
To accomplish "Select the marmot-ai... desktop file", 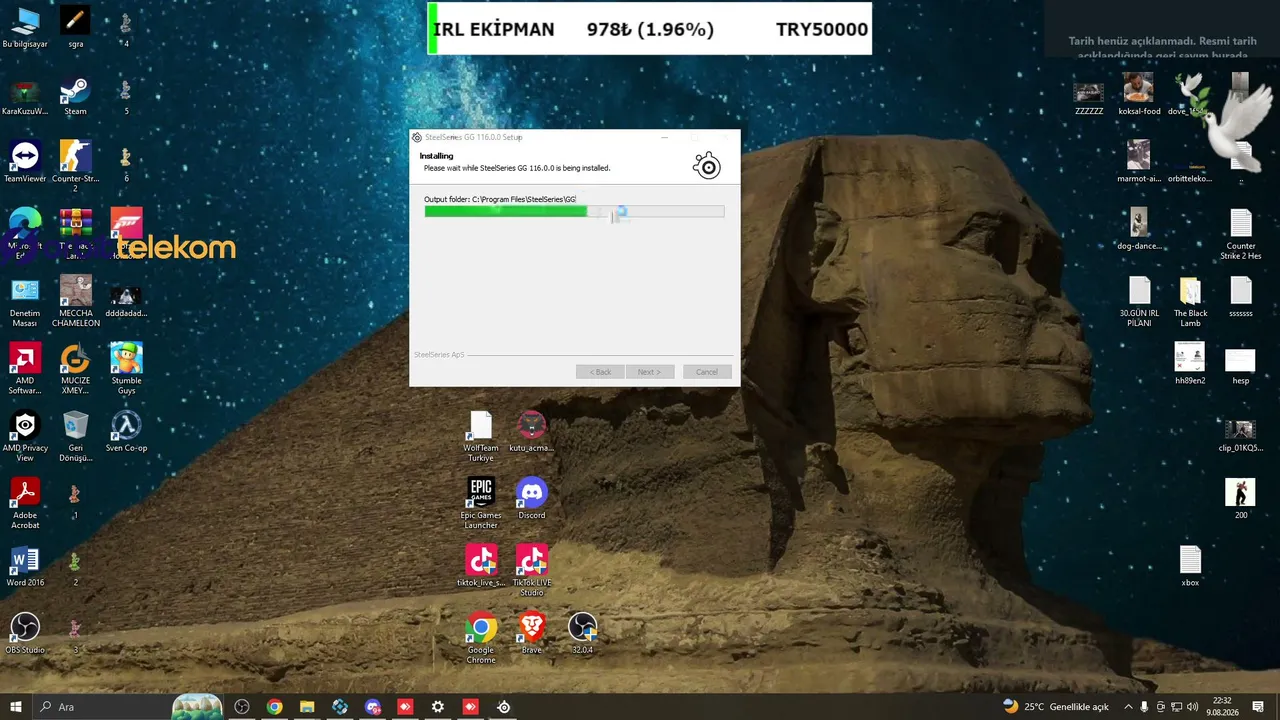I will point(1139,163).
